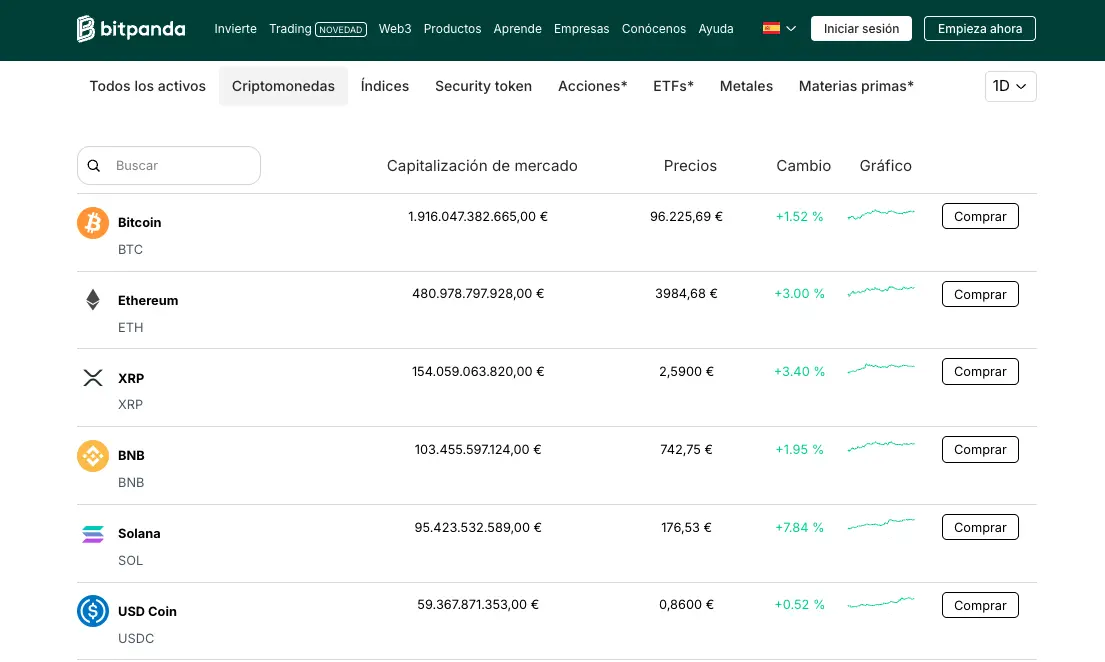Select the Criptomonedas tab
1105x662 pixels.
pos(283,86)
